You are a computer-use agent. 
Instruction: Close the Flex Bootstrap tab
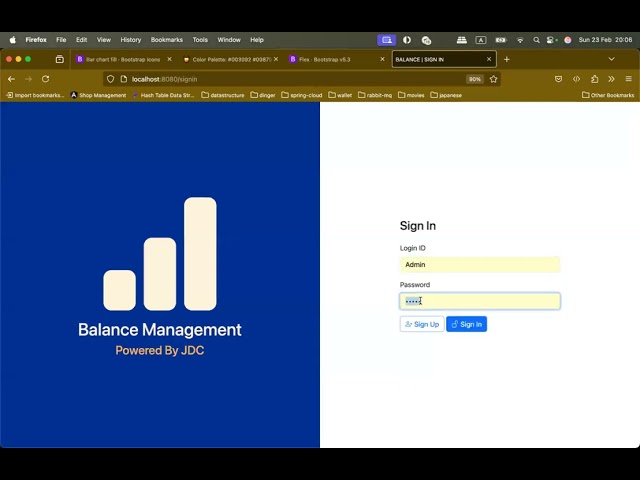[x=382, y=59]
